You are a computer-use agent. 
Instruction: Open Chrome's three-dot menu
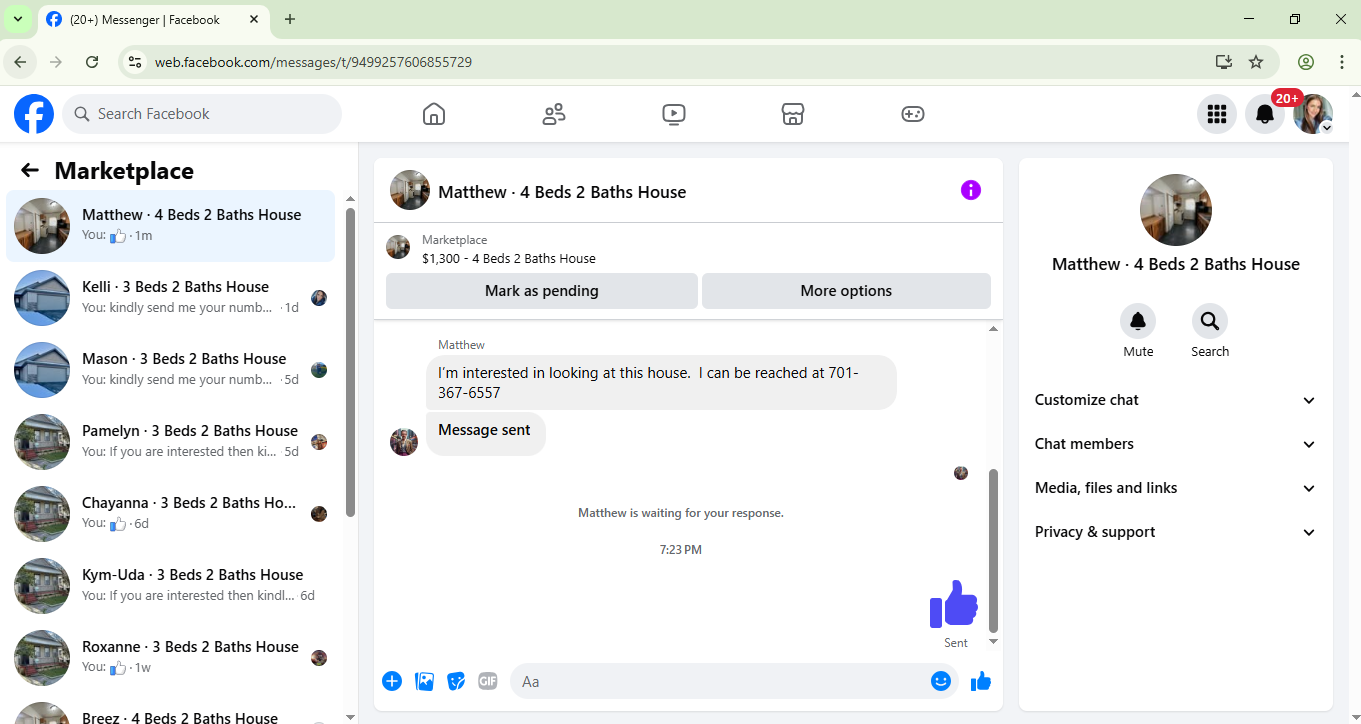click(x=1342, y=62)
